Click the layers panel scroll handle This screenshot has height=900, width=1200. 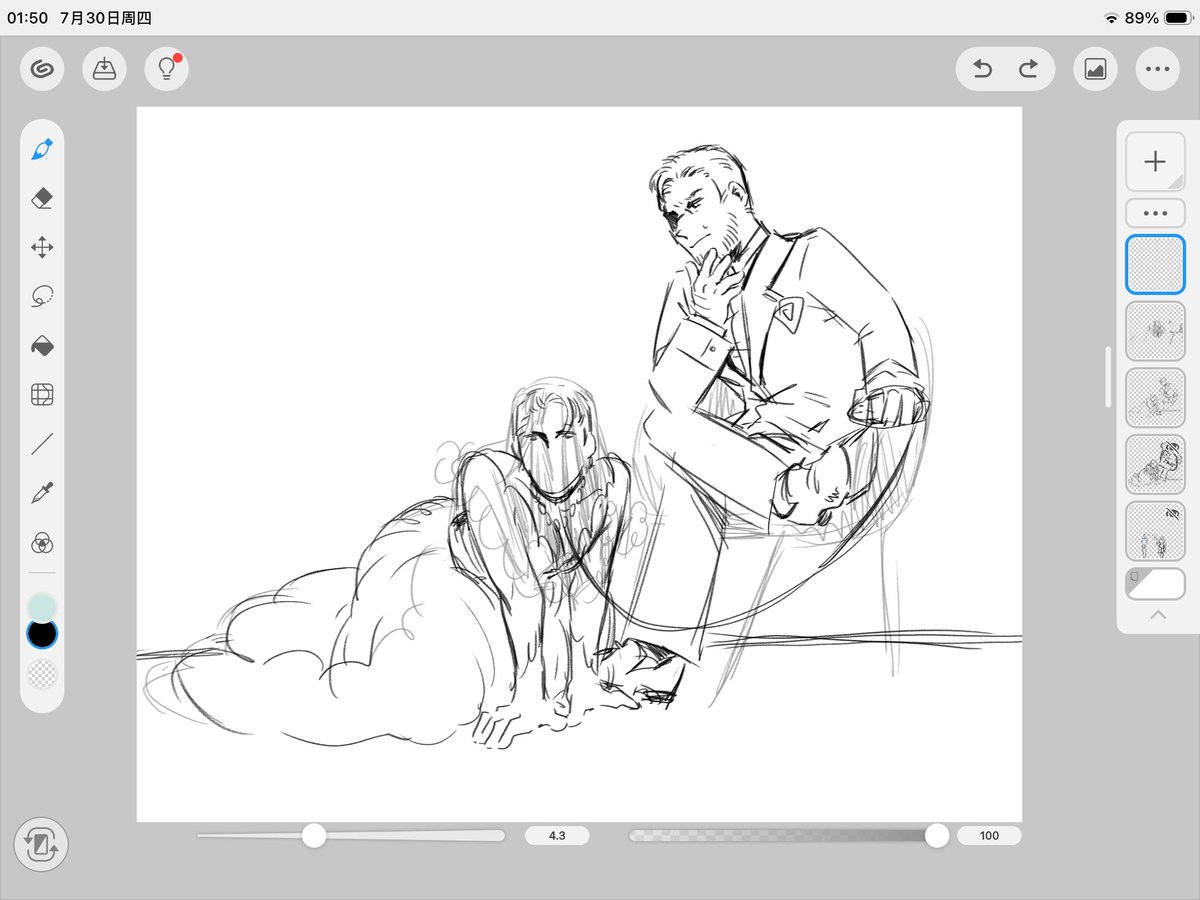pyautogui.click(x=1108, y=377)
